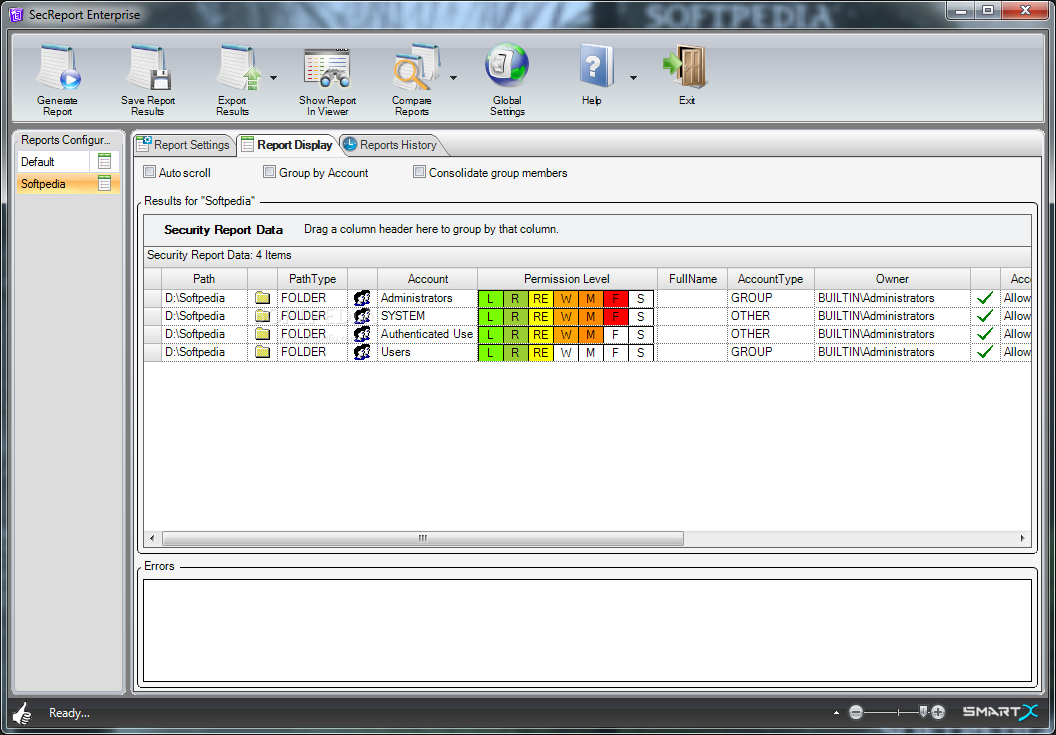Click the Compare Reports icon
Viewport: 1056px width, 735px height.
point(416,67)
